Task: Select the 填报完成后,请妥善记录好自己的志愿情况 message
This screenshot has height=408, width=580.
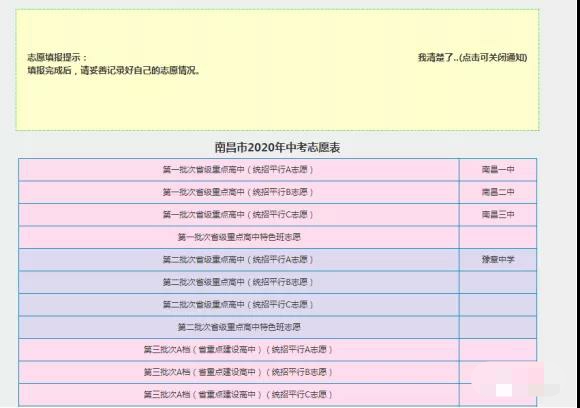Action: tap(114, 70)
